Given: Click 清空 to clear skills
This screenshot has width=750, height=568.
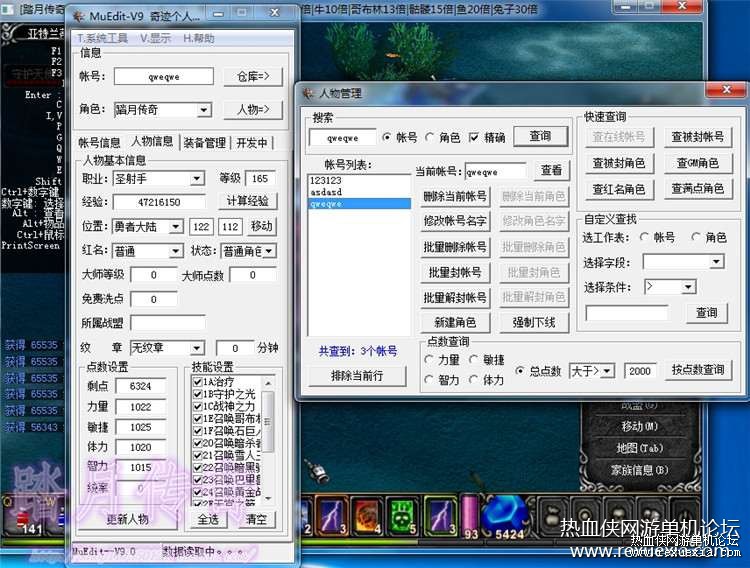Looking at the screenshot, I should pos(256,520).
